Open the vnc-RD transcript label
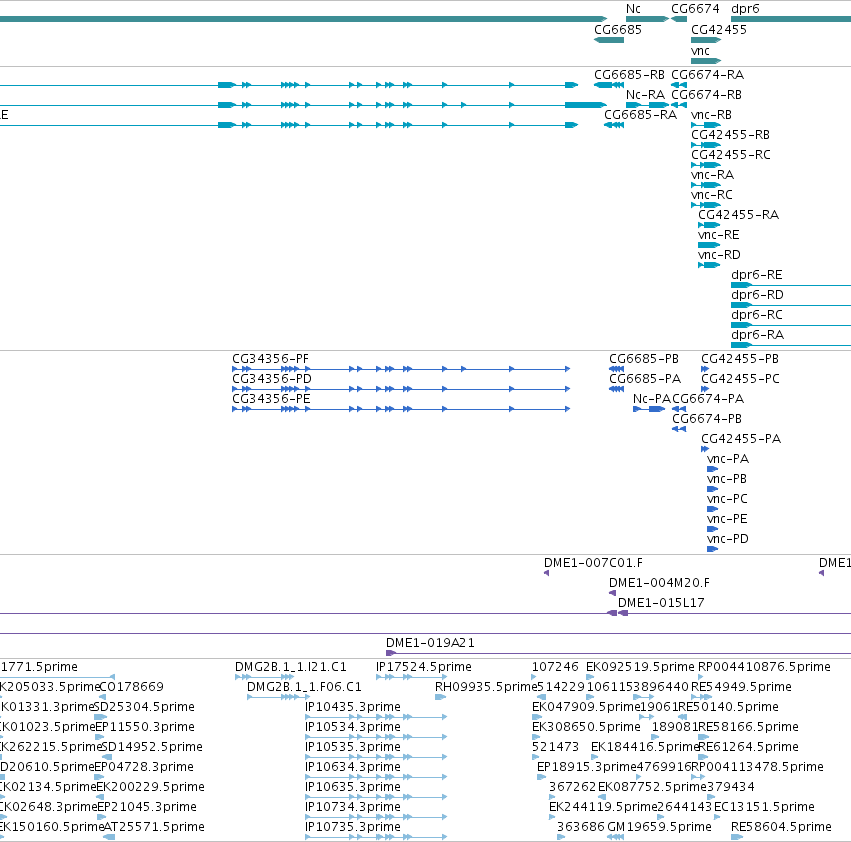Image resolution: width=851 pixels, height=842 pixels. 719,255
